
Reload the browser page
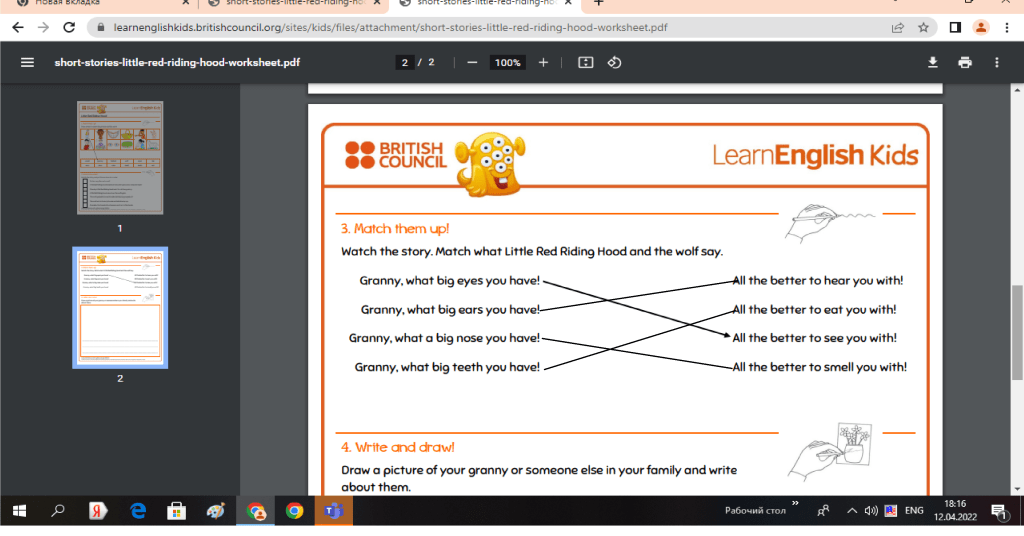coord(68,27)
